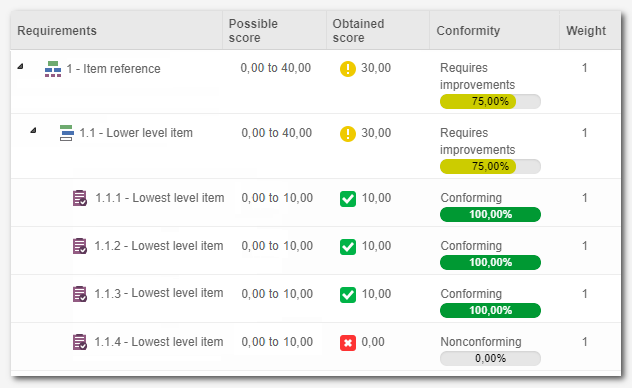Click weight value 1 of Lower level item

click(584, 133)
